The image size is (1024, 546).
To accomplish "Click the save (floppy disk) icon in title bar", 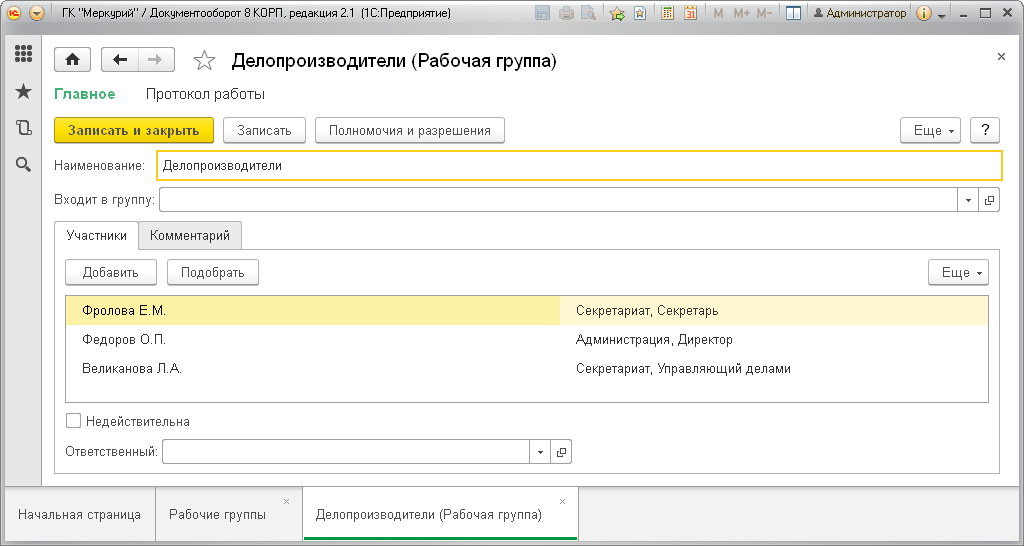I will click(x=542, y=13).
